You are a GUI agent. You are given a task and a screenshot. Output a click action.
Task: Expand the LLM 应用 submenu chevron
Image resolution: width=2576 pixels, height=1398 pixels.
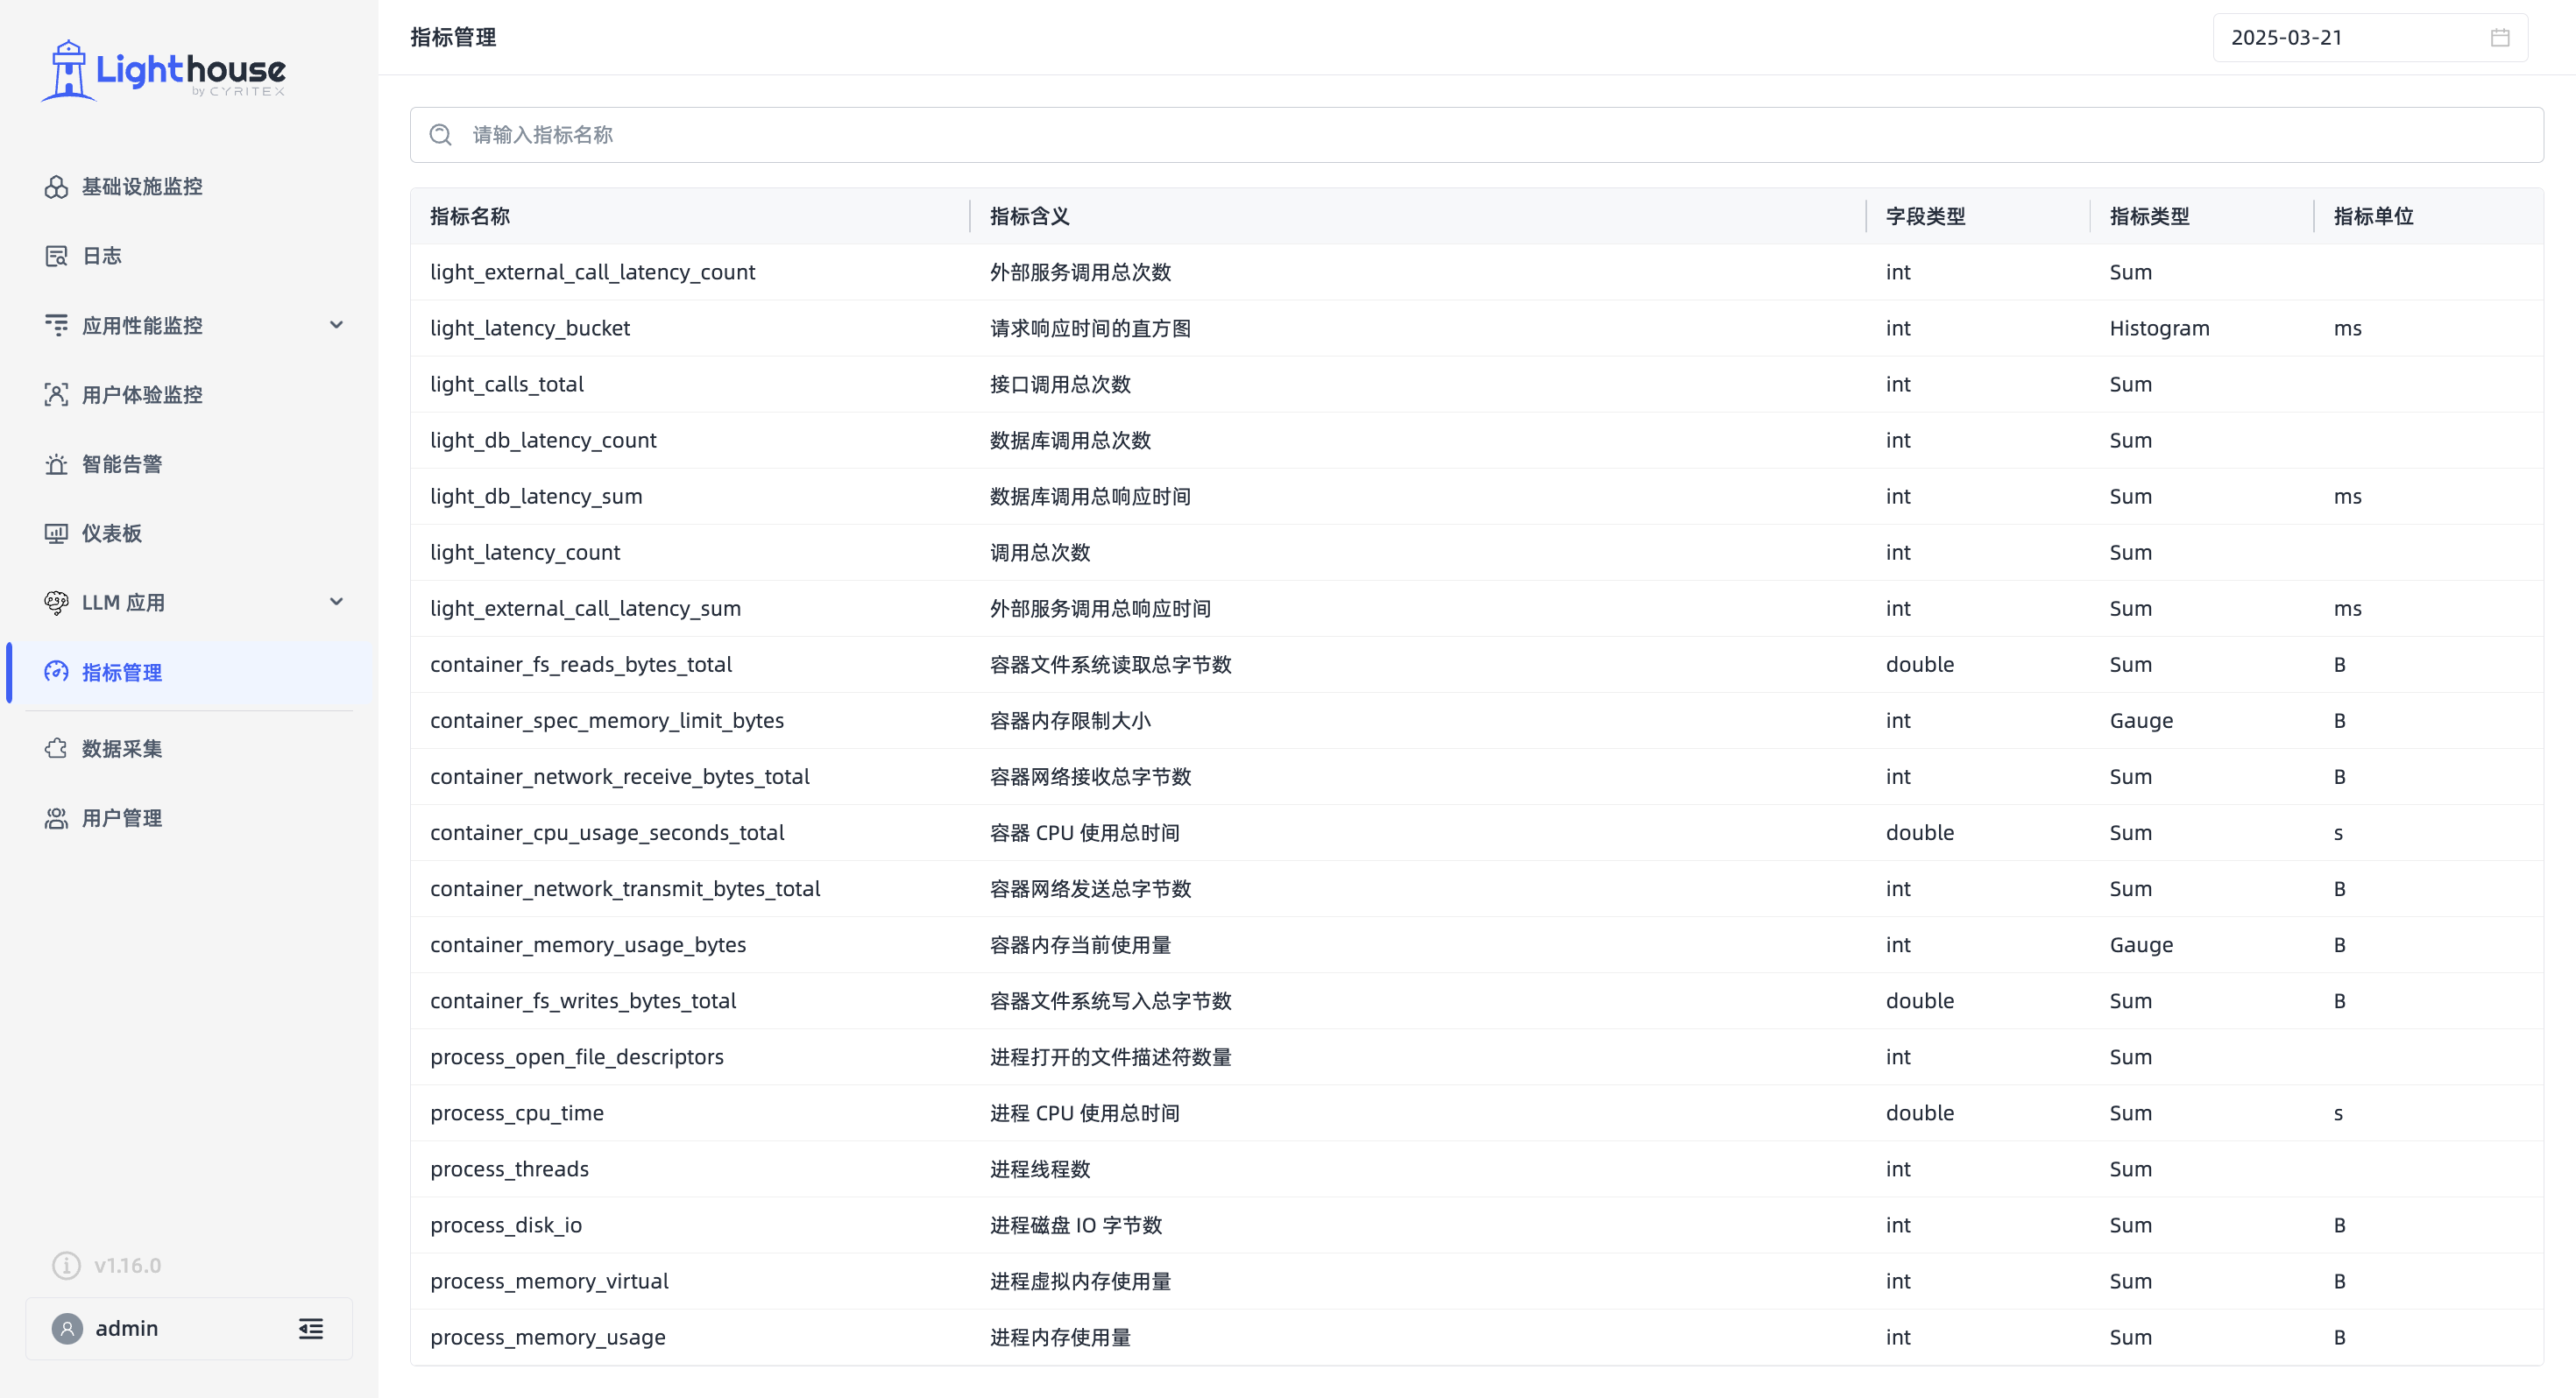(337, 602)
